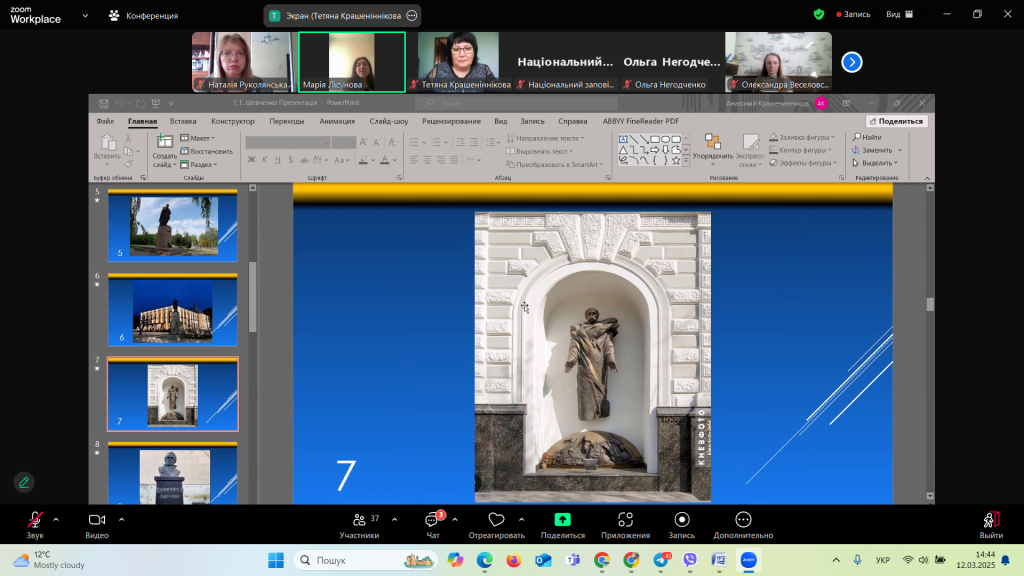The height and width of the screenshot is (576, 1024).
Task: Open the Windows Start menu
Action: 275,560
